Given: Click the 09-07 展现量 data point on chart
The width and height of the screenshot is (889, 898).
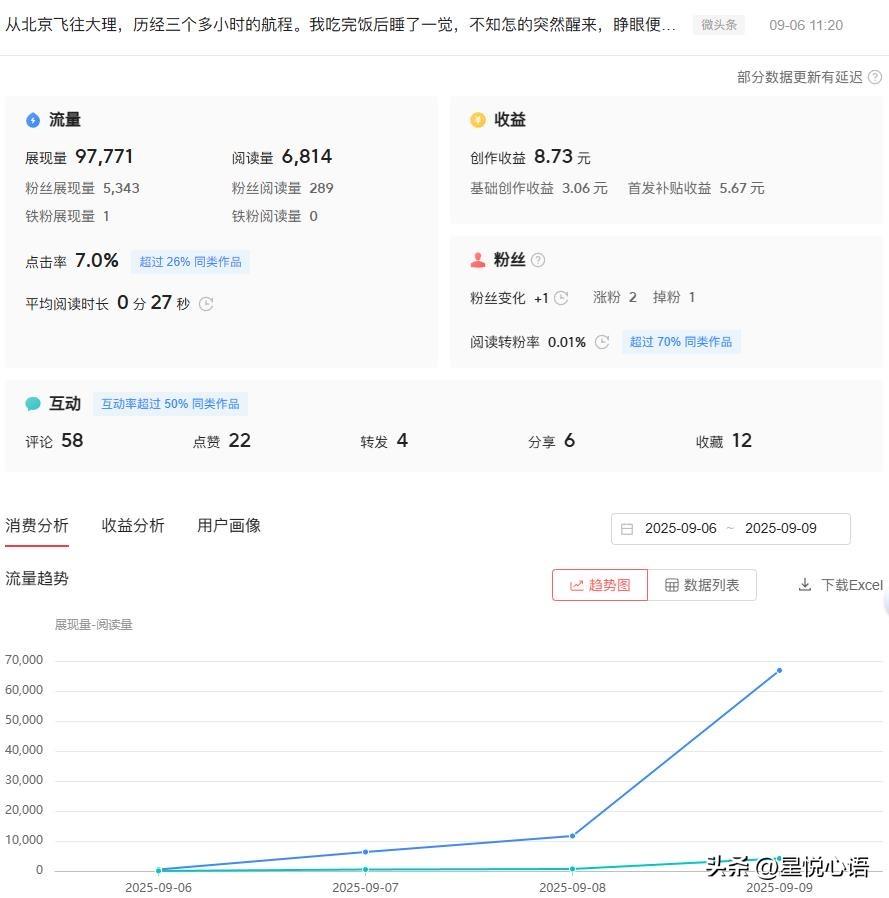Looking at the screenshot, I should (365, 852).
